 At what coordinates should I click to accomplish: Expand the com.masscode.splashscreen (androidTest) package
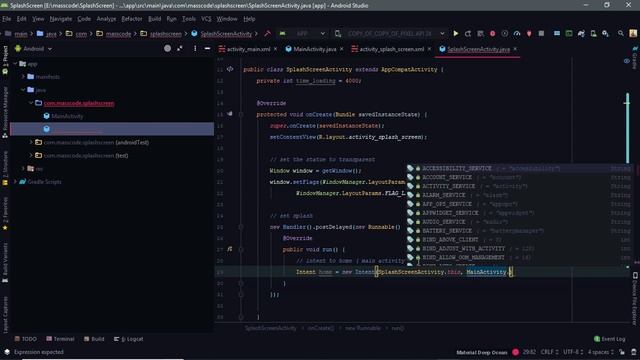click(x=31, y=142)
